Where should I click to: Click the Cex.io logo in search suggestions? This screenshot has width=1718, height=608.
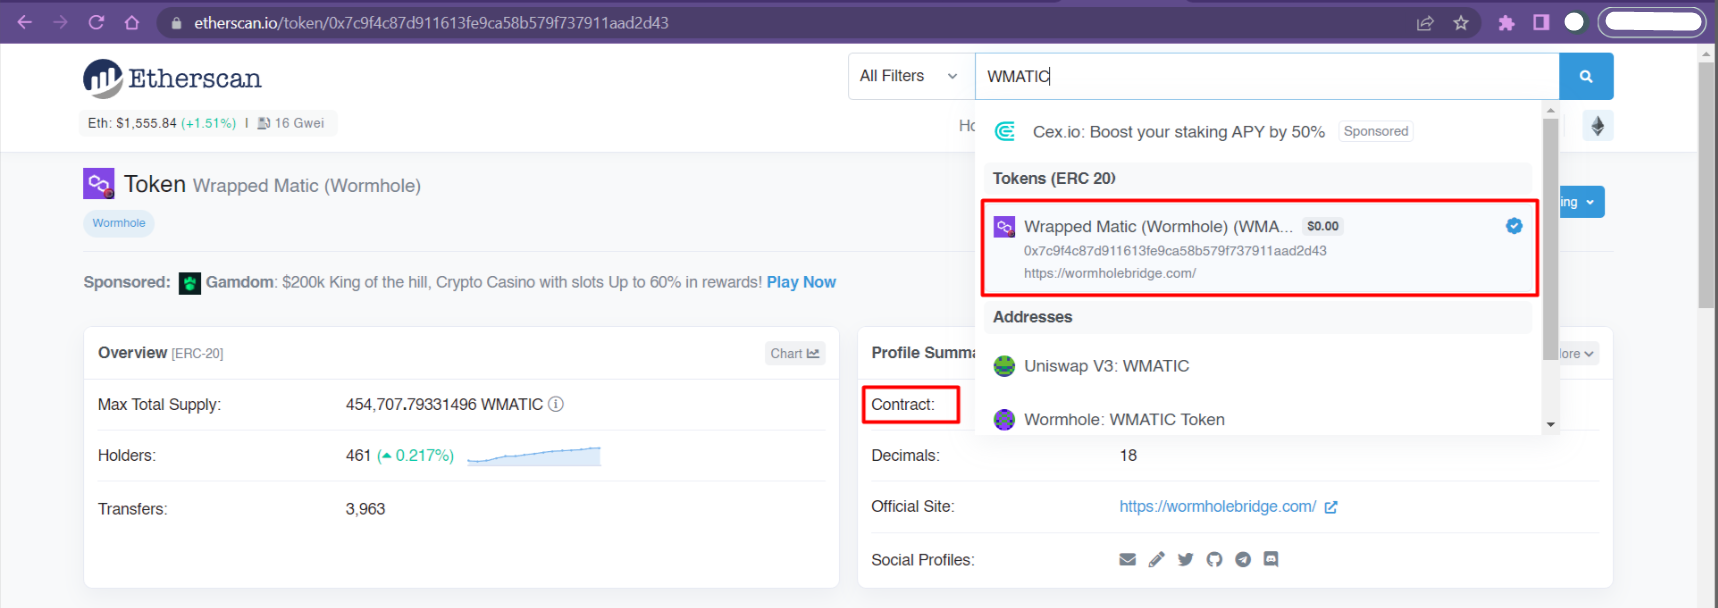tap(1005, 131)
